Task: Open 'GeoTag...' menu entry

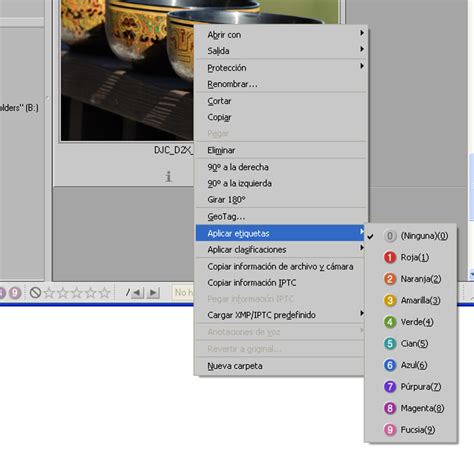Action: (x=281, y=217)
